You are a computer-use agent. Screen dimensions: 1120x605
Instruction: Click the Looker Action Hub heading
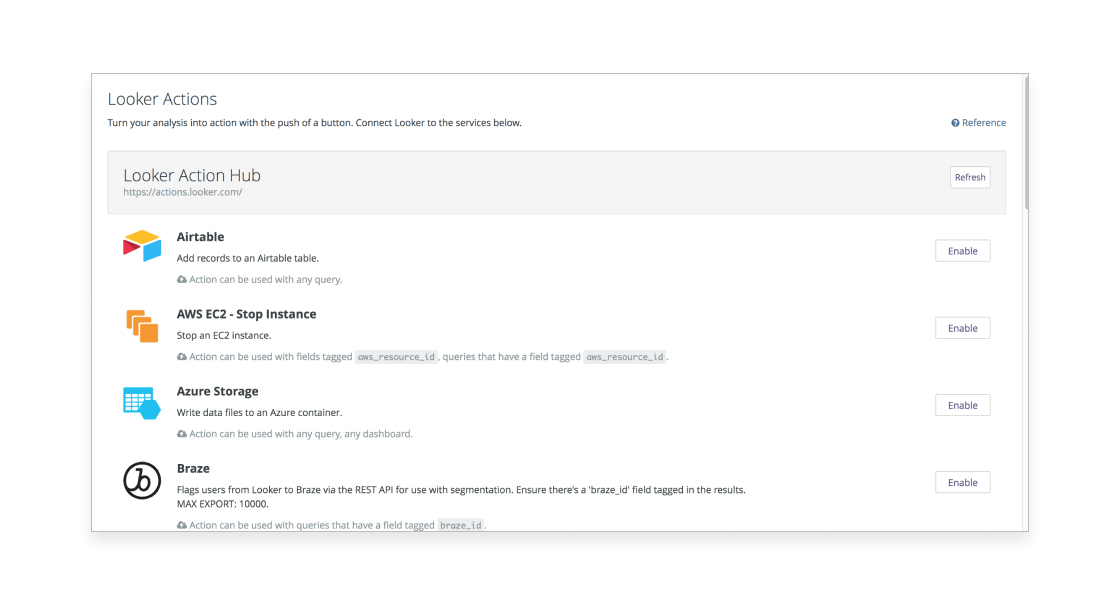click(192, 175)
